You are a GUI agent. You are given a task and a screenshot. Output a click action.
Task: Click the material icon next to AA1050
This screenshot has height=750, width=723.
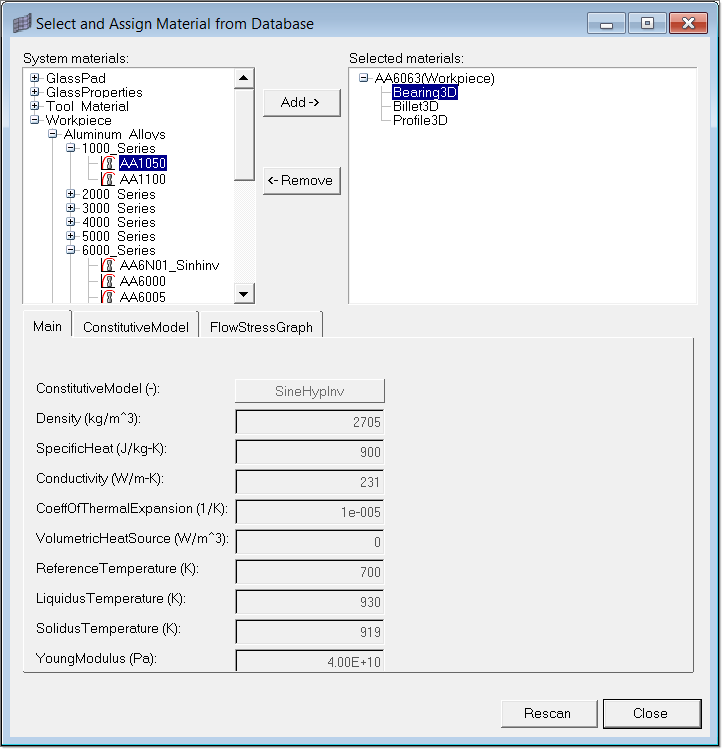click(108, 163)
